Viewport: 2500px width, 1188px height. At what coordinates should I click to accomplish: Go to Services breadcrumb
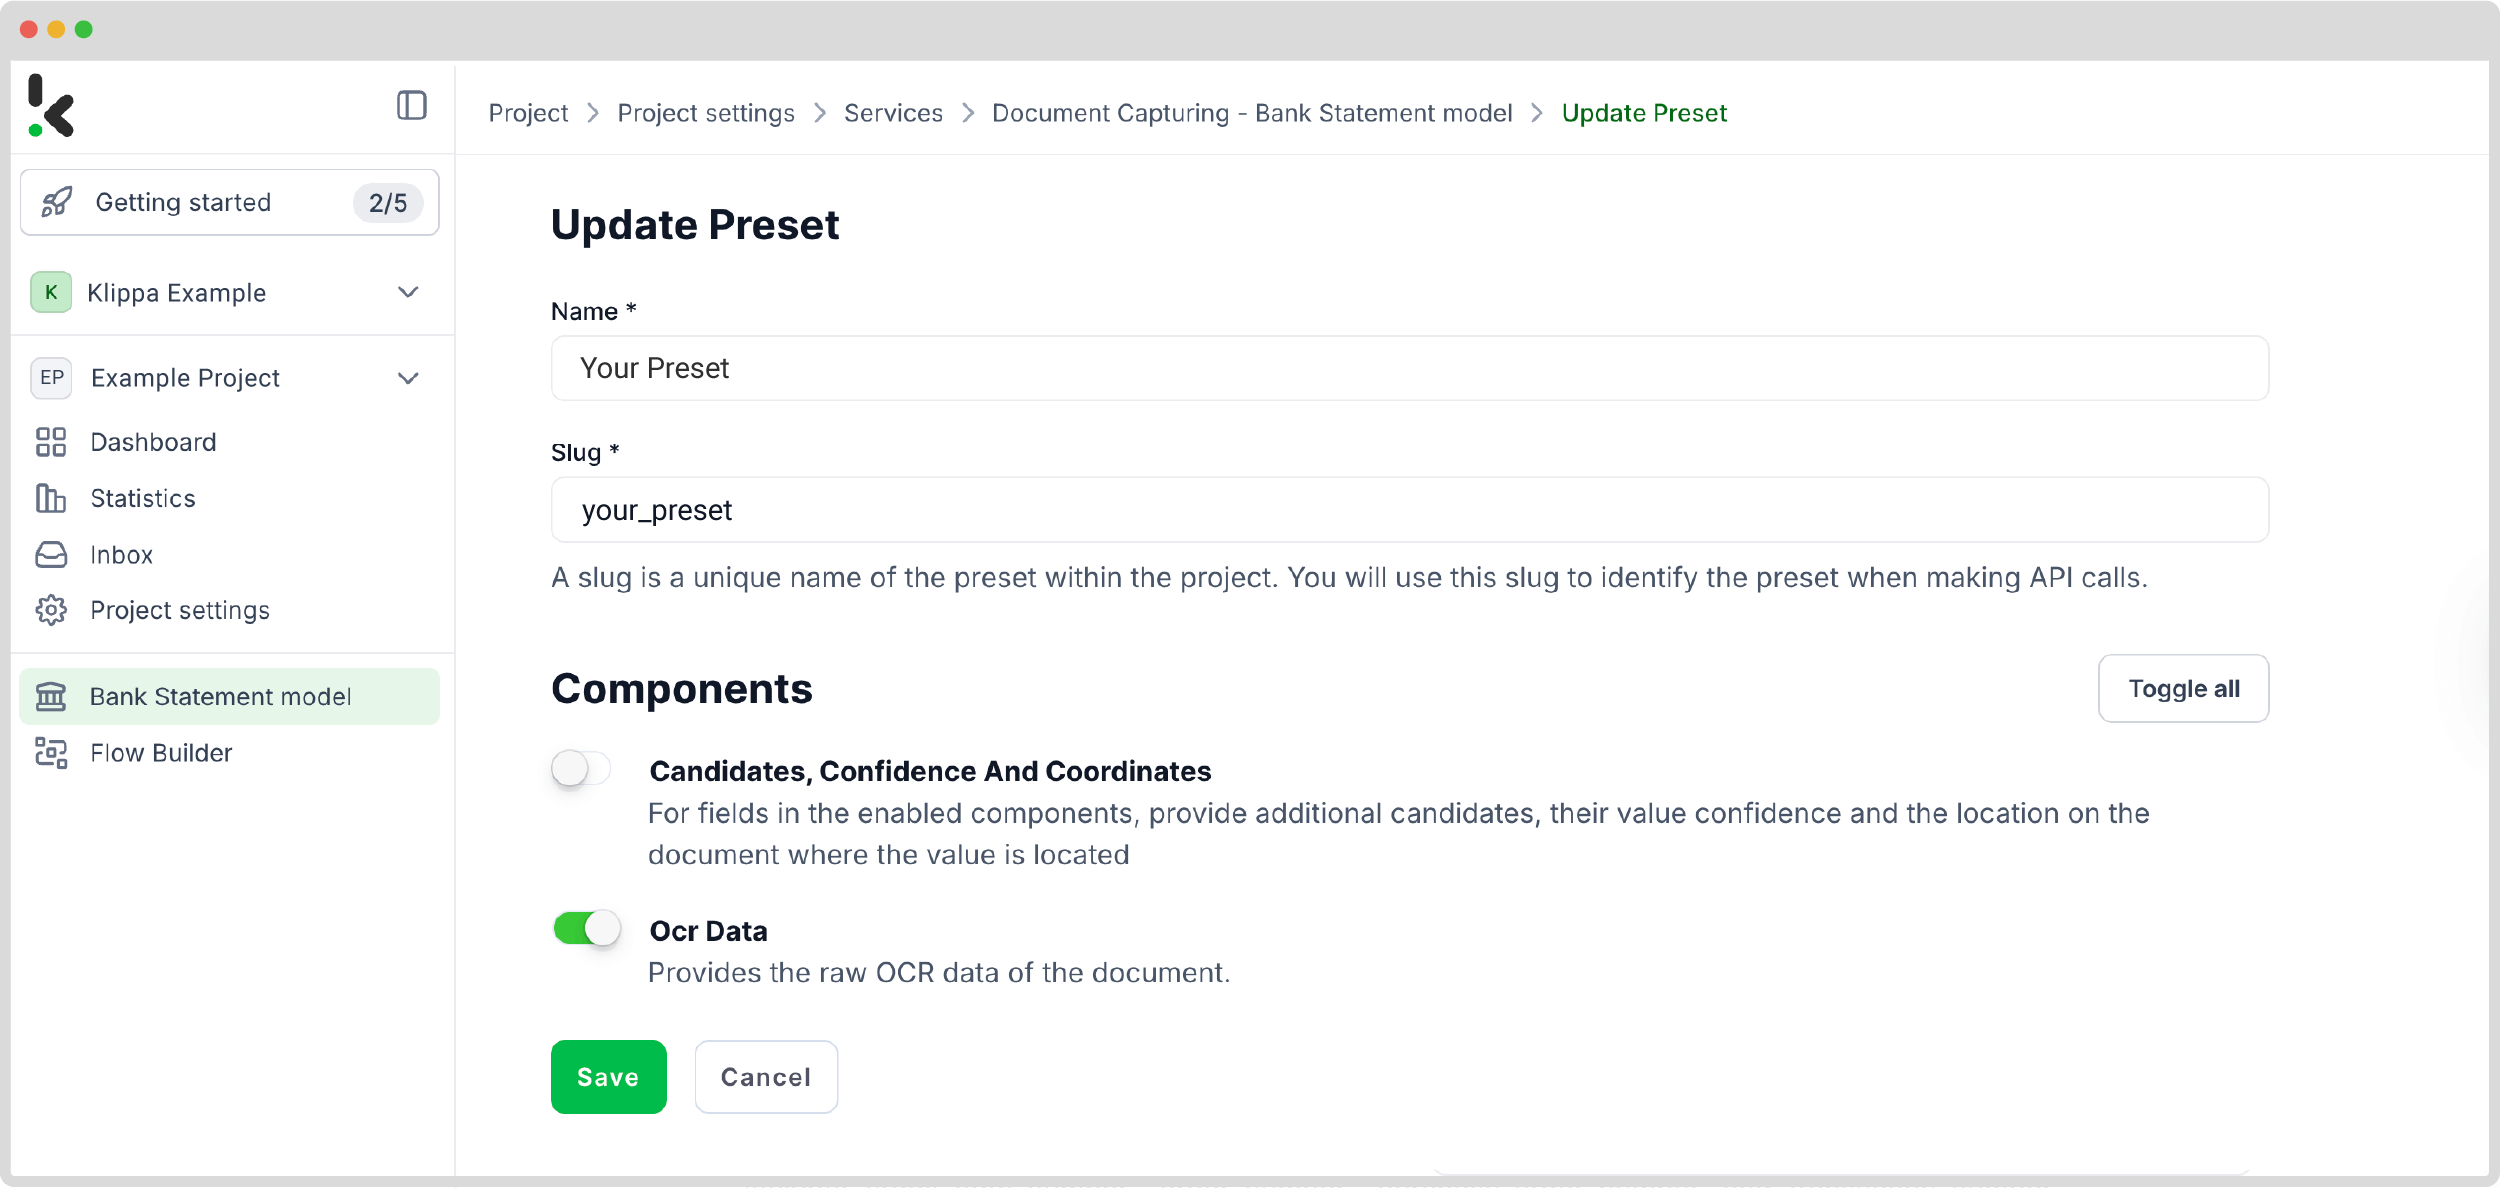point(893,113)
